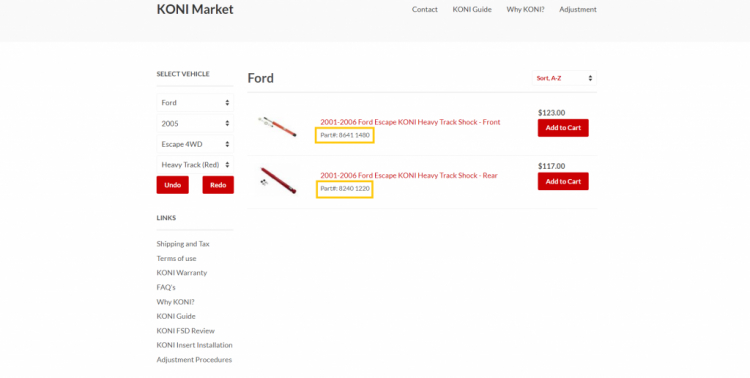
Task: Open the Sort, A-Z dropdown
Action: pos(564,78)
